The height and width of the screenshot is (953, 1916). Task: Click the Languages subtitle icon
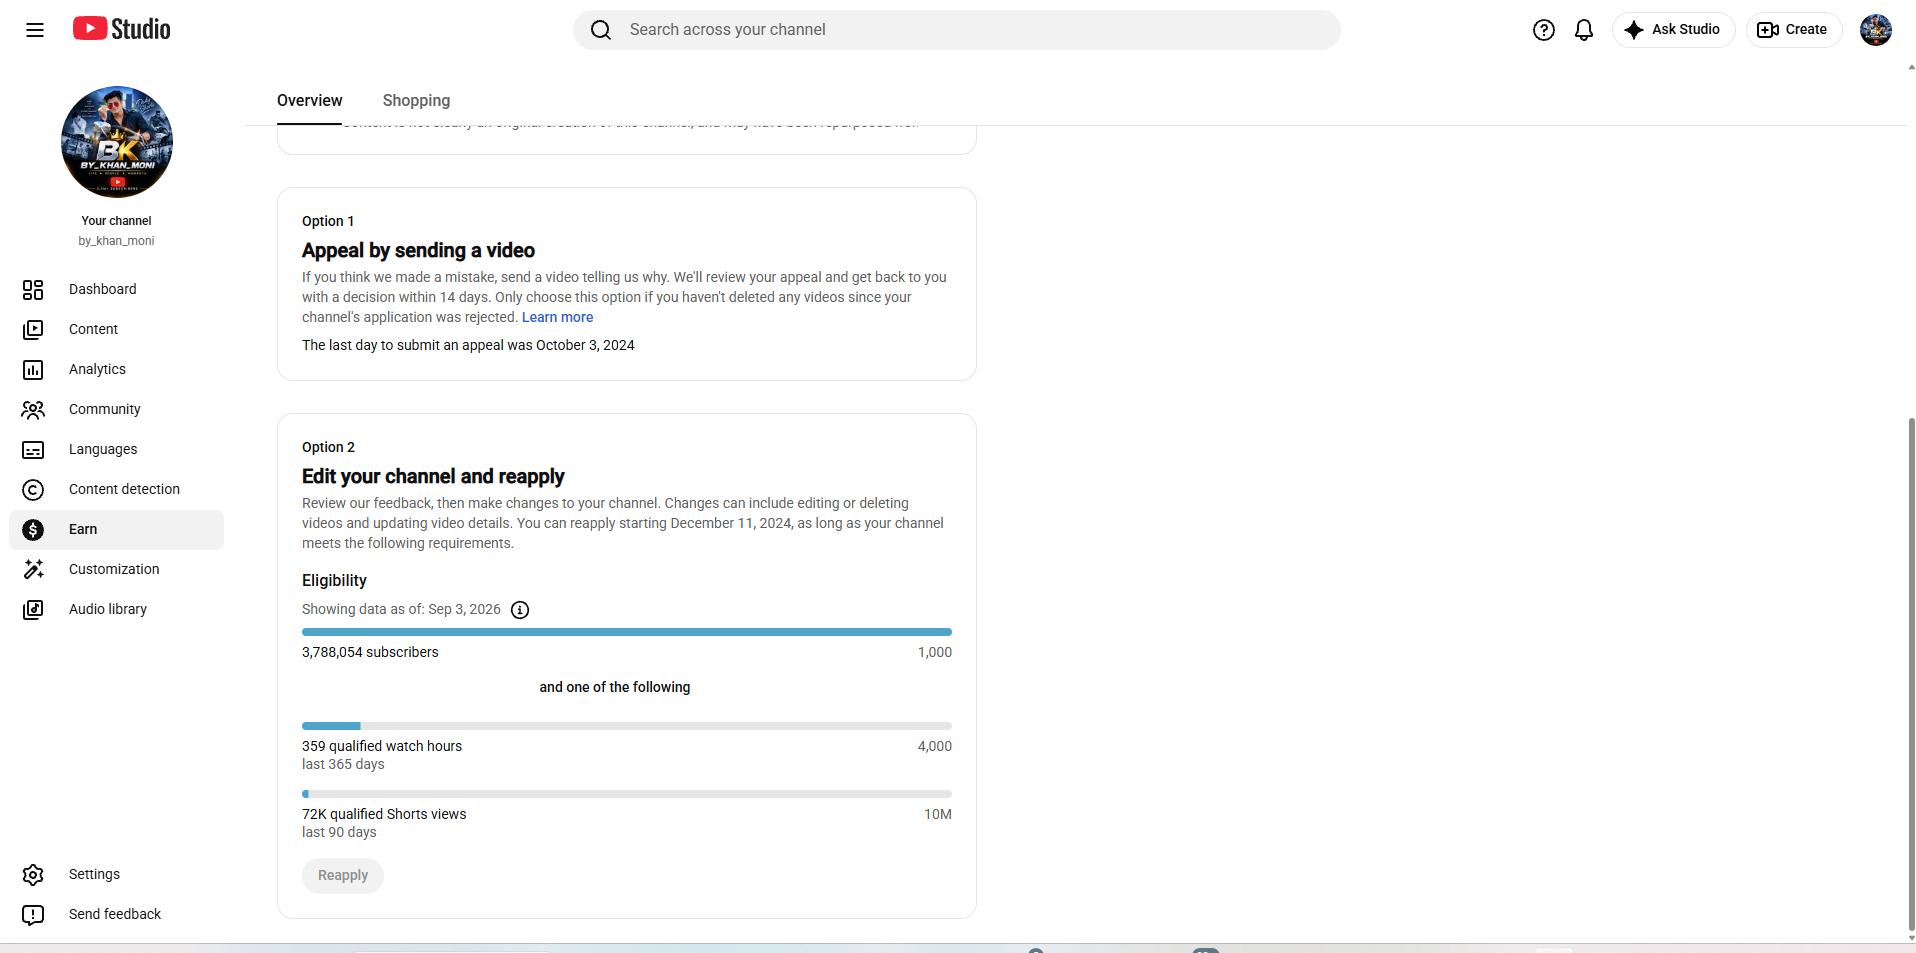click(x=33, y=450)
